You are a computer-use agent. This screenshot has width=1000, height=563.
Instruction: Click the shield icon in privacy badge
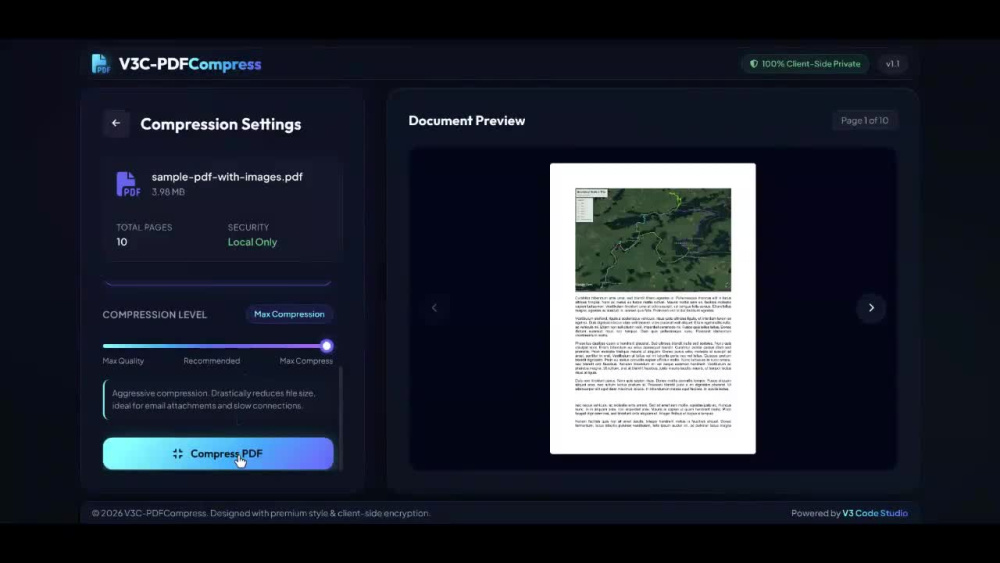pyautogui.click(x=754, y=64)
